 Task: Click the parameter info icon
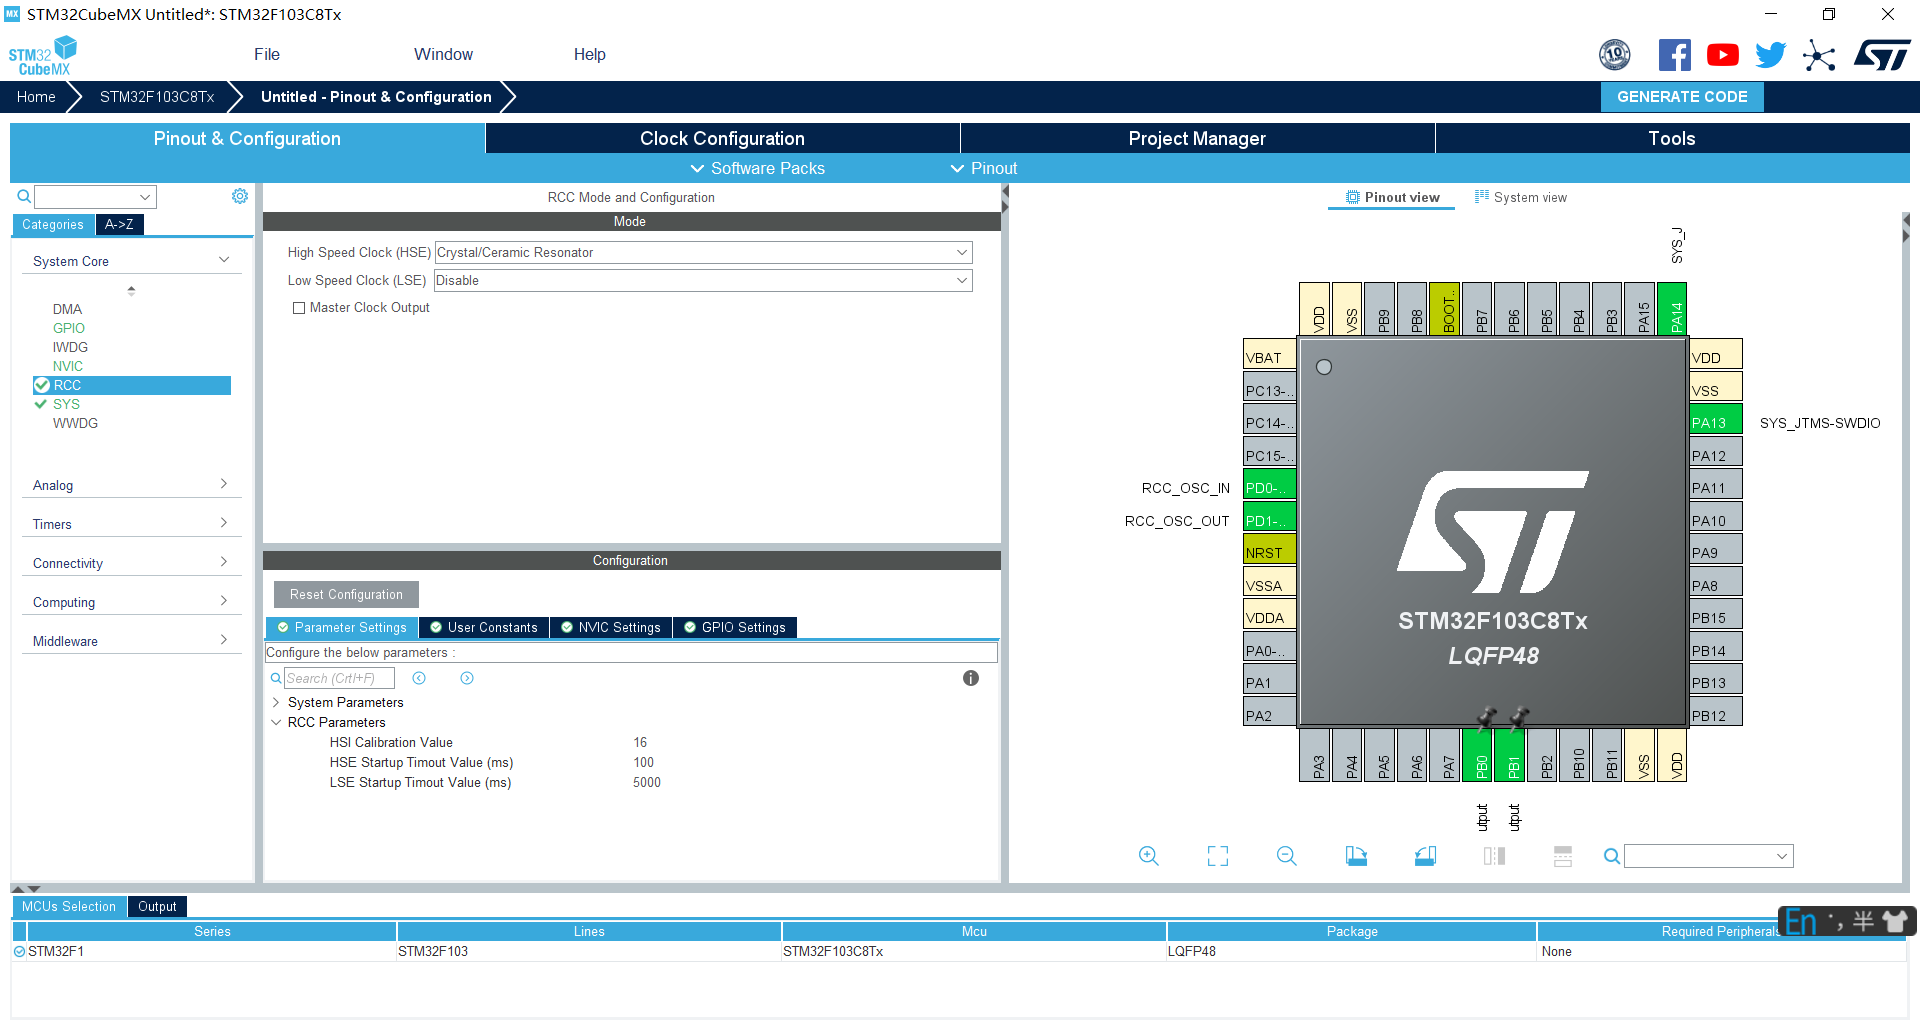click(x=970, y=678)
